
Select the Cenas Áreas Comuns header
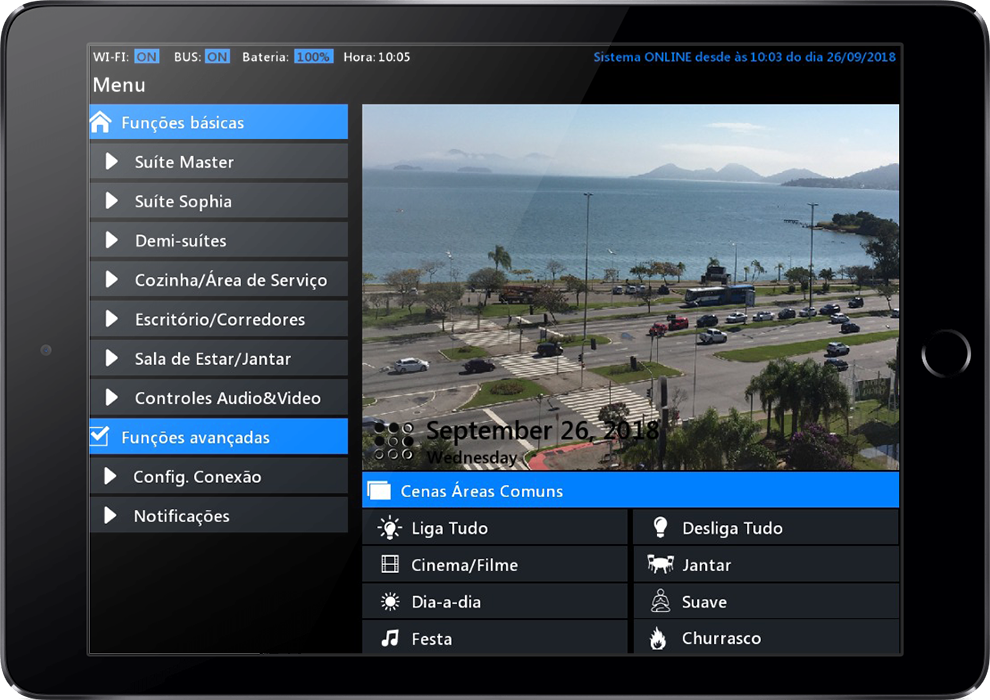click(x=630, y=490)
